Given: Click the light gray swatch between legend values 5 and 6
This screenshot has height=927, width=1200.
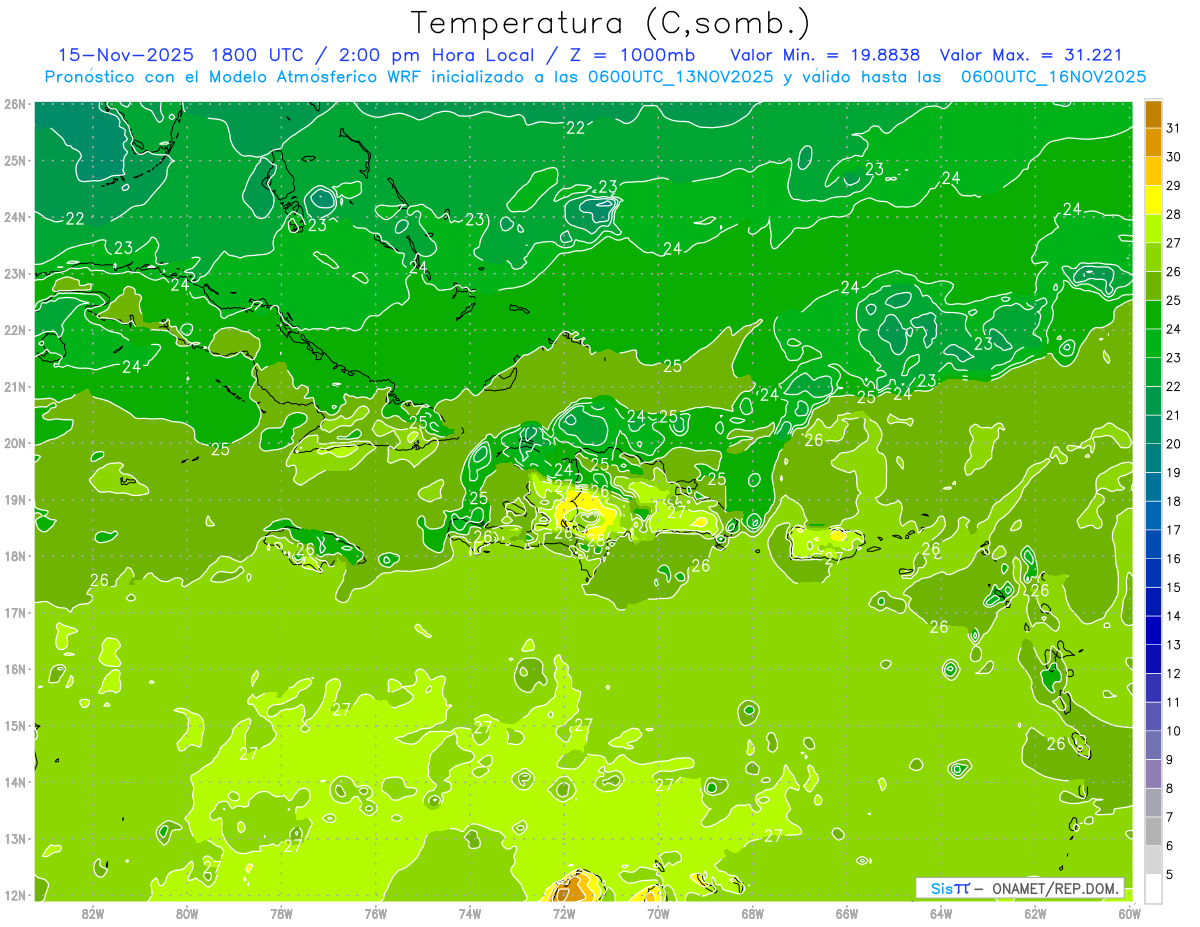Looking at the screenshot, I should (1153, 859).
